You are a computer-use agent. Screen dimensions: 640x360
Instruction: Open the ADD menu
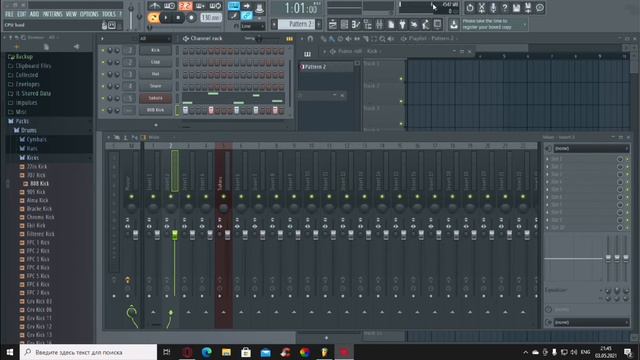[34, 14]
